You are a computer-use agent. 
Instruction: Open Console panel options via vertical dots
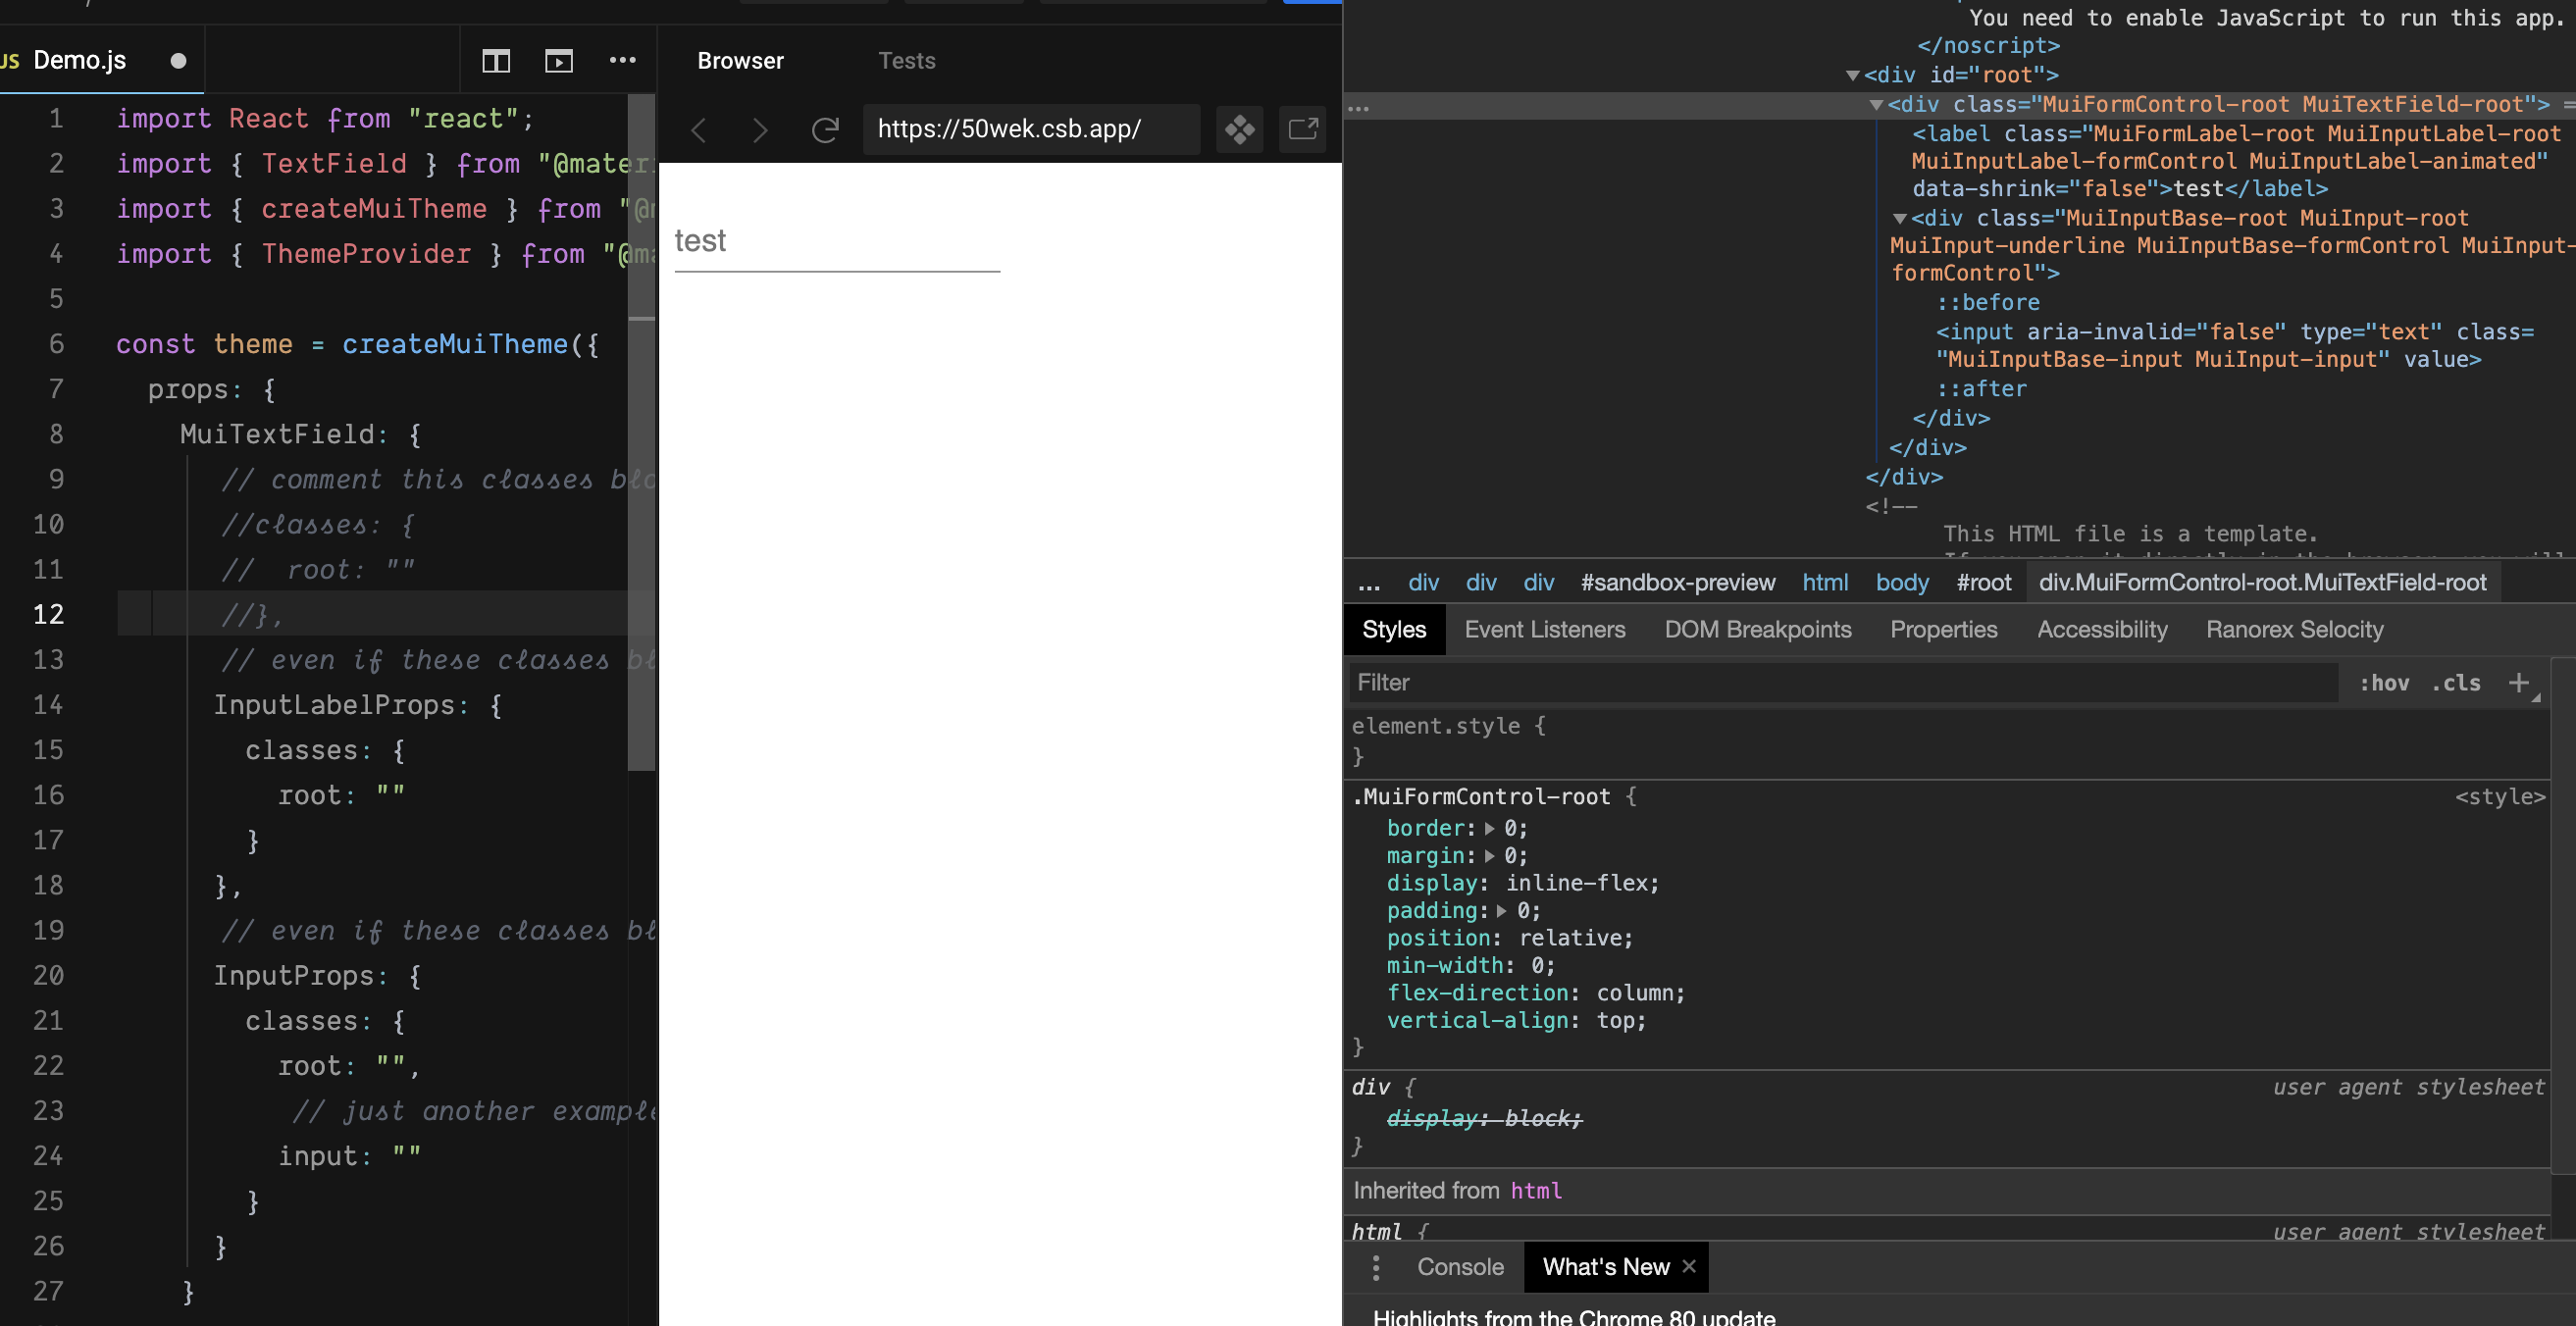point(1376,1267)
